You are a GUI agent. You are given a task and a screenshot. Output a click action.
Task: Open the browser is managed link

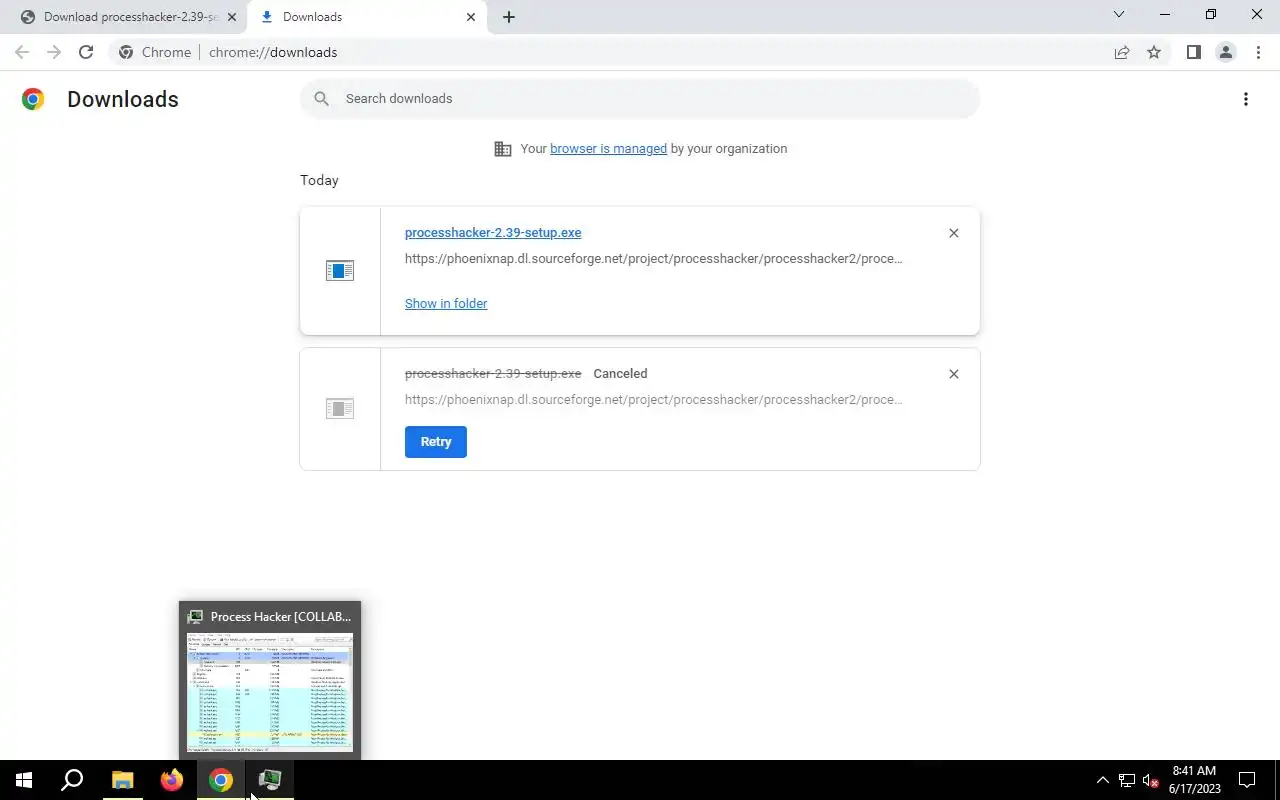608,148
